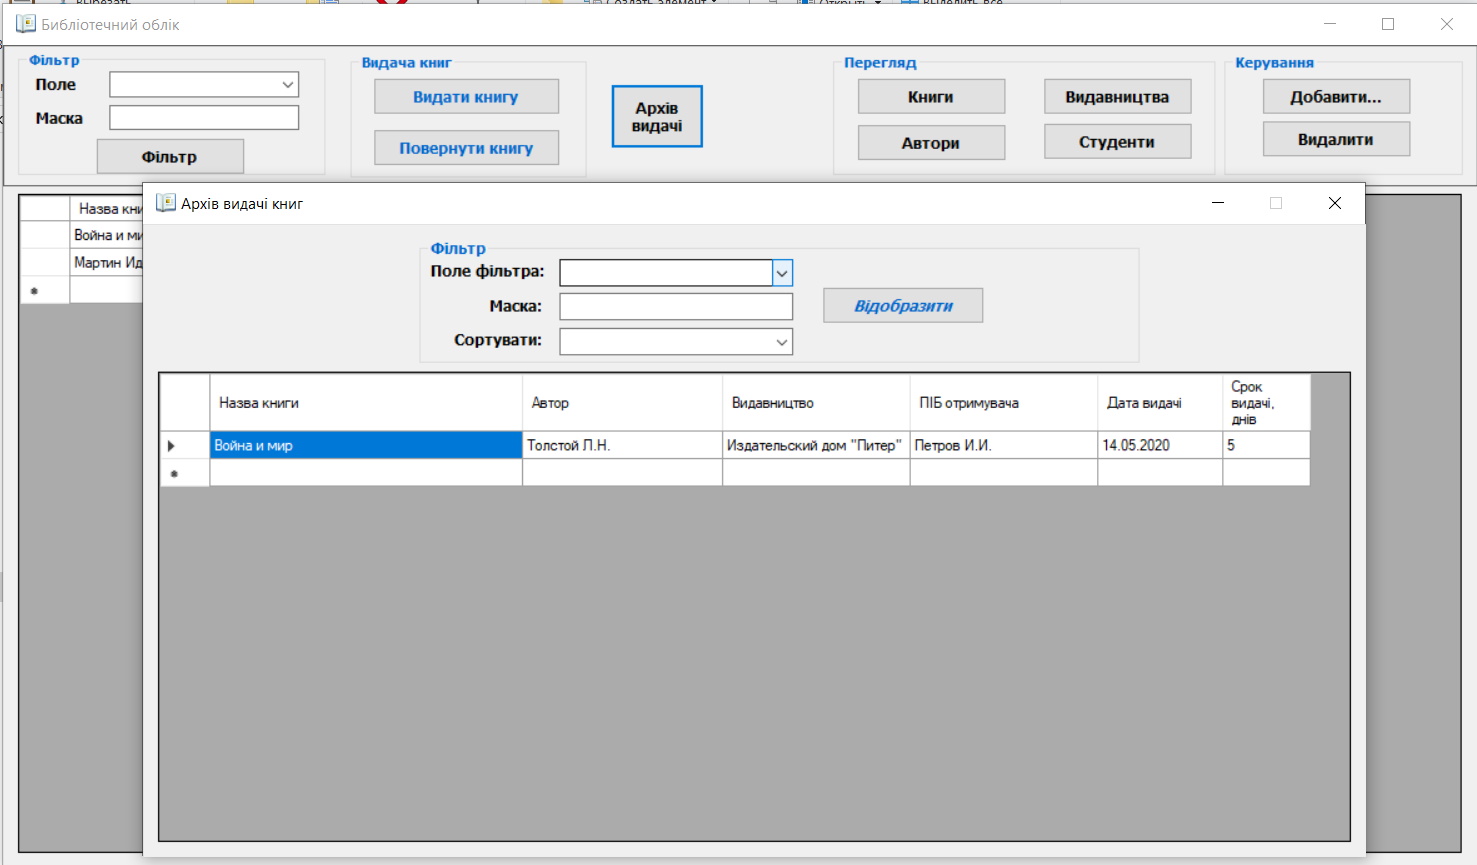Click the Добавити... button
Screen dimensions: 1477x865
coord(1336,97)
